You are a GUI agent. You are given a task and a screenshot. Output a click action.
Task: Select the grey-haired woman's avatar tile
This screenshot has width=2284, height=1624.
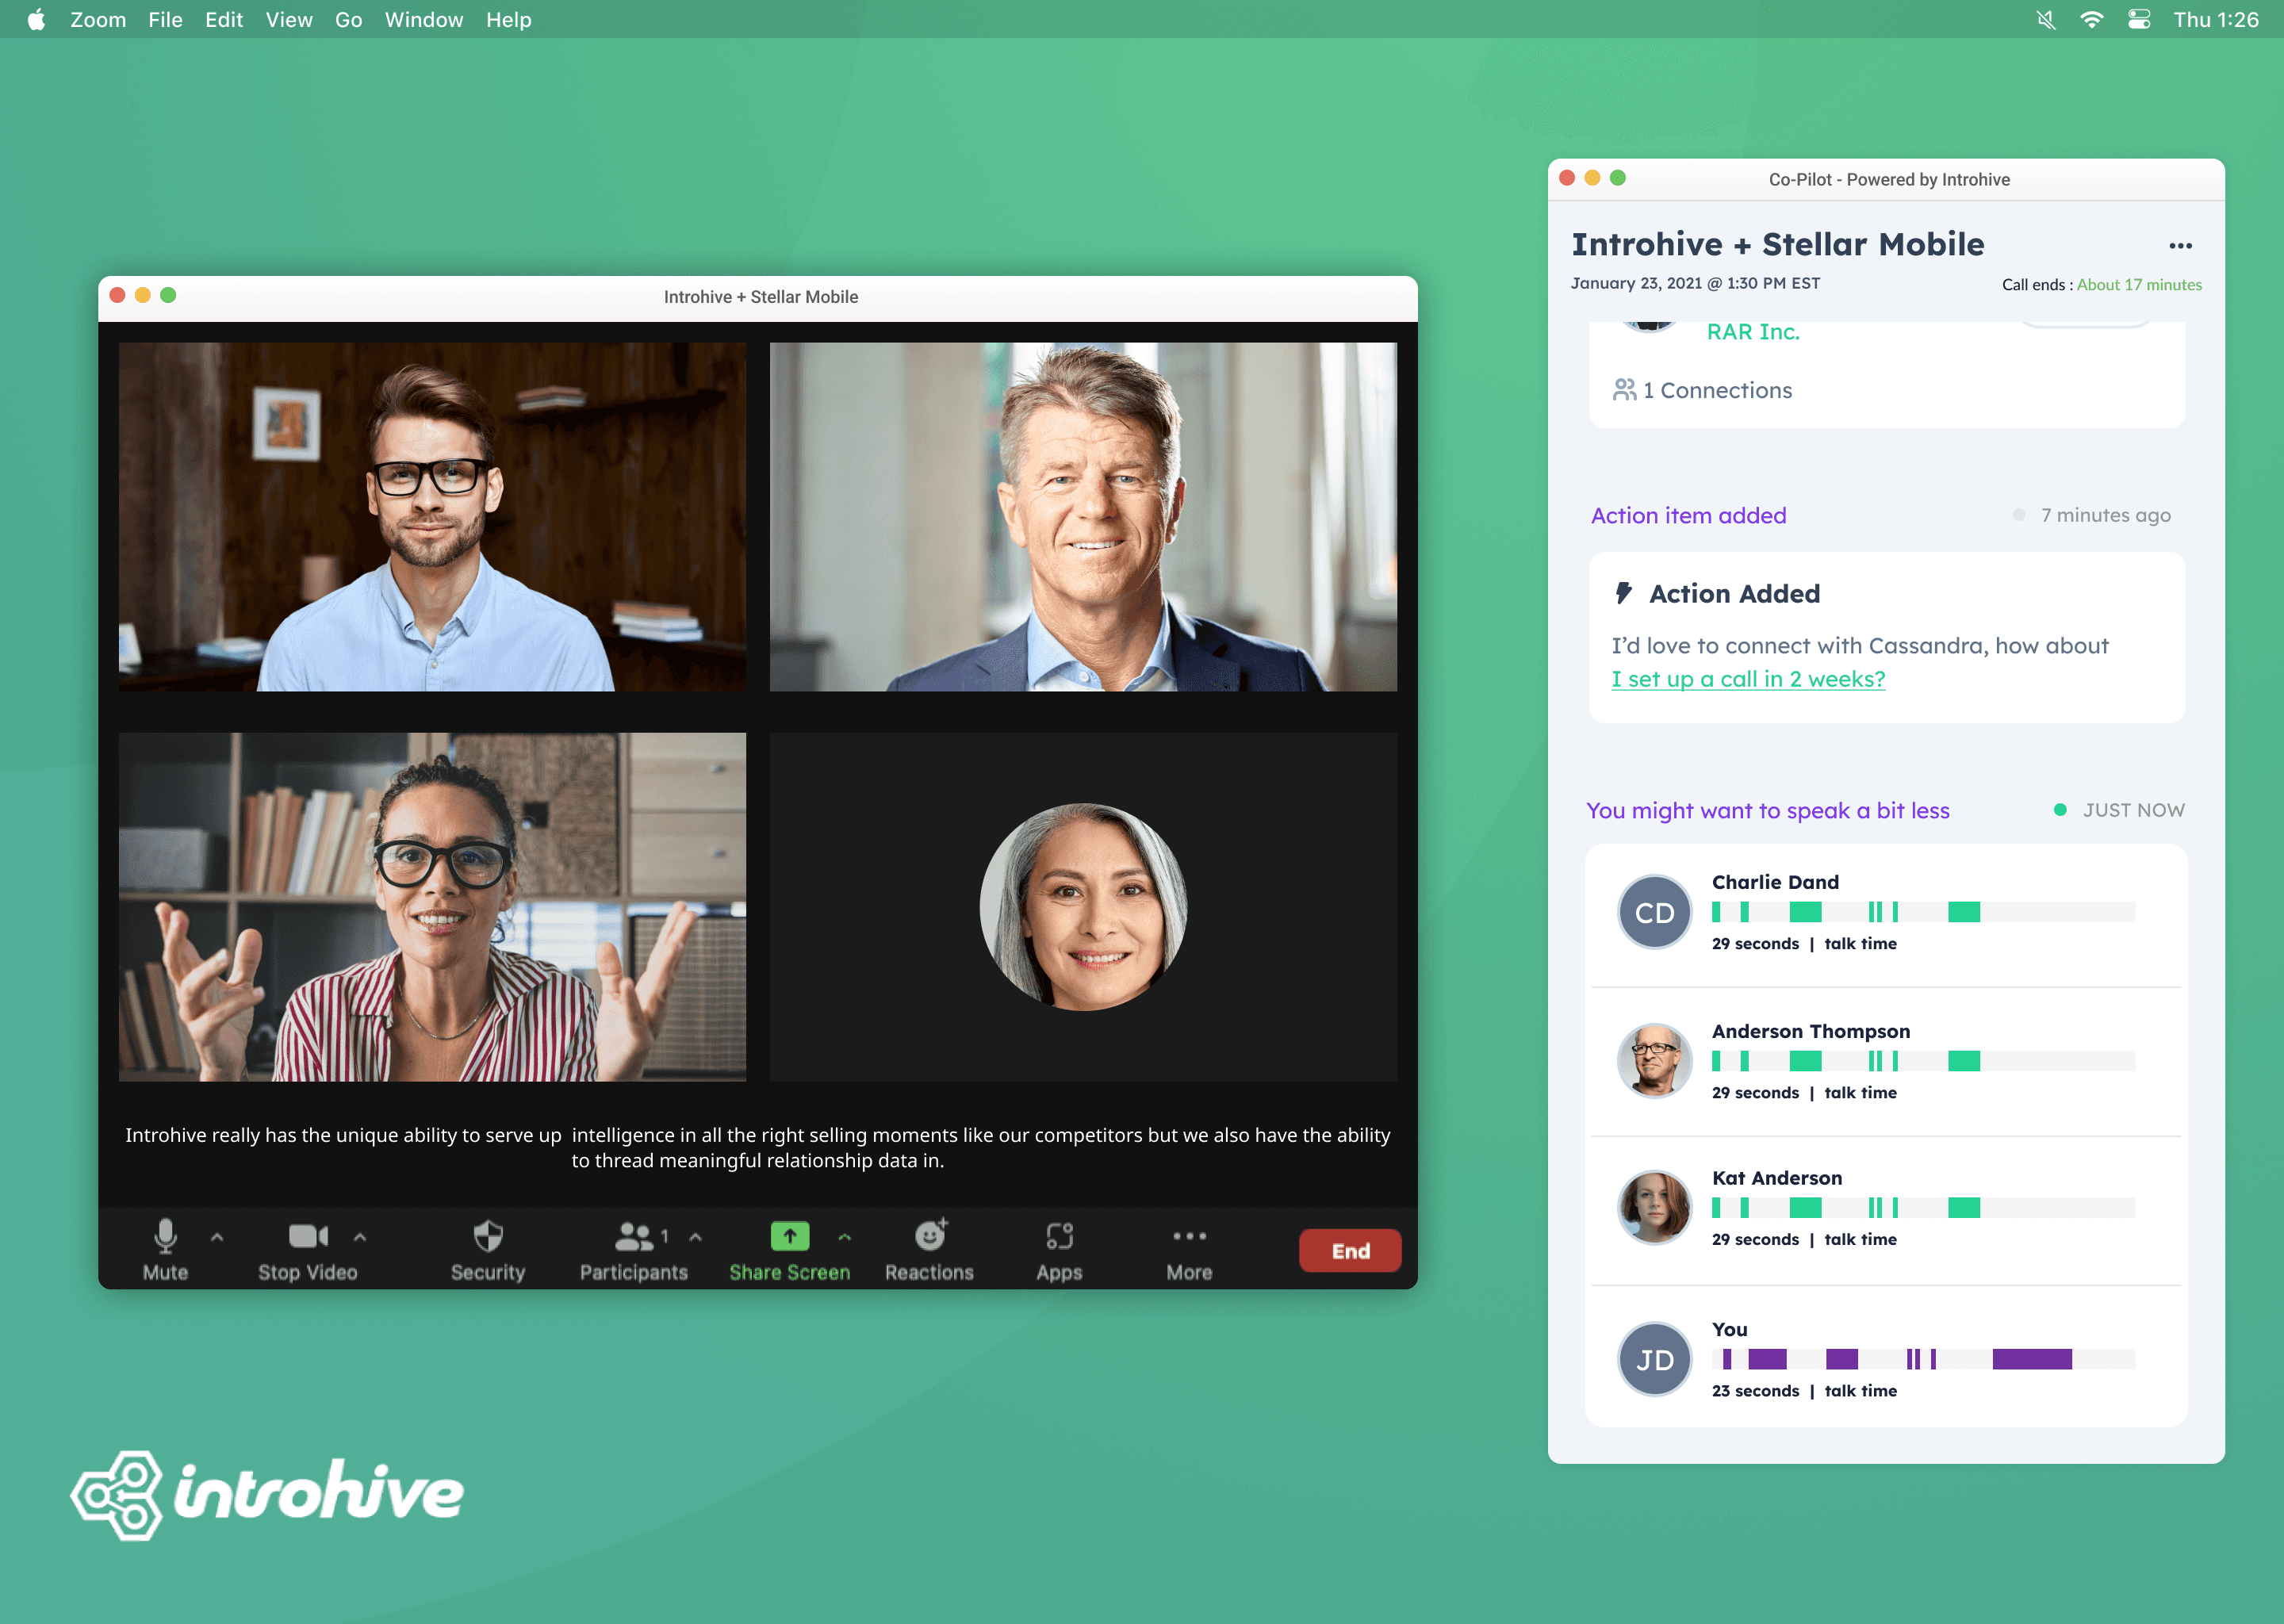click(1083, 906)
